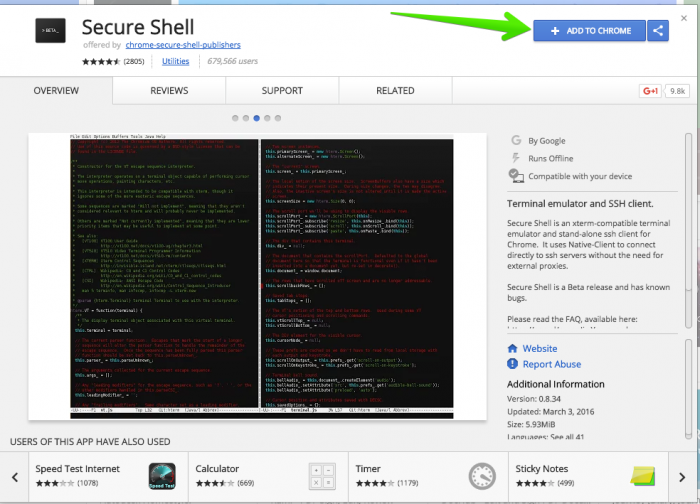The image size is (700, 504).
Task: Click the Report Abuse link
Action: 552,364
